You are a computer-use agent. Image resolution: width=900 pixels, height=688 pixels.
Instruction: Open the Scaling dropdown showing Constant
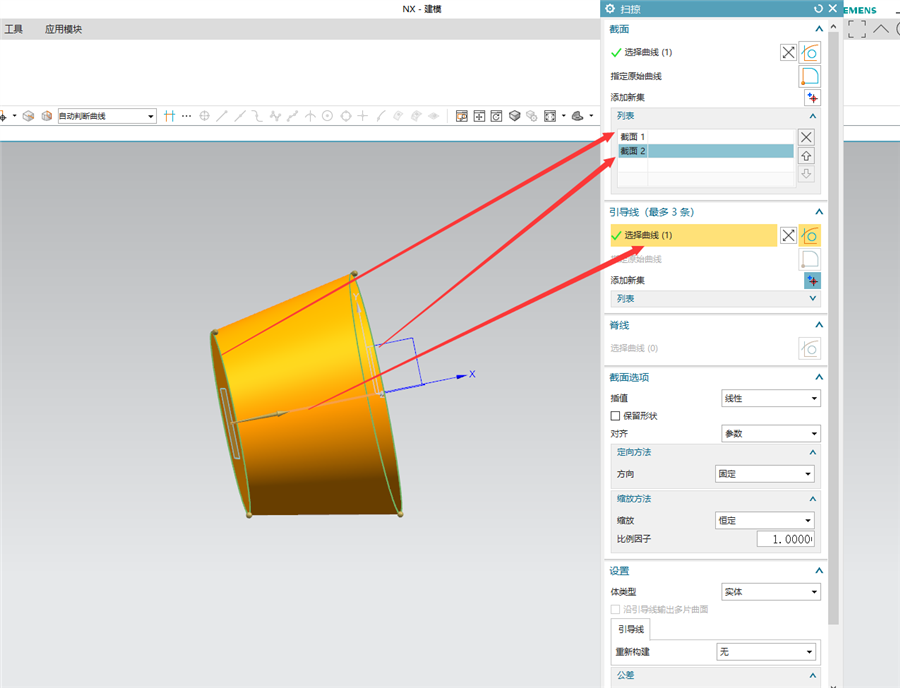tap(765, 520)
